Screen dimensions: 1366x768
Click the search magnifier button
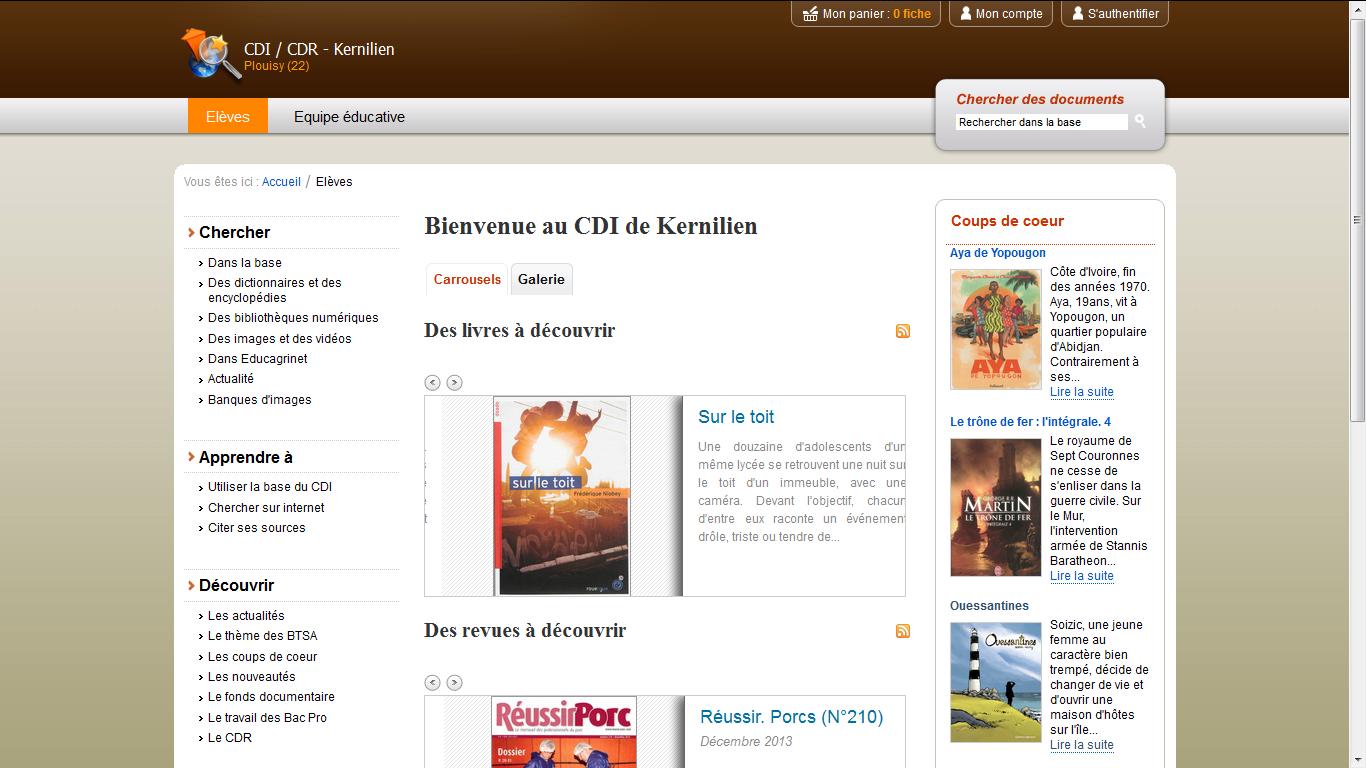coord(1140,122)
